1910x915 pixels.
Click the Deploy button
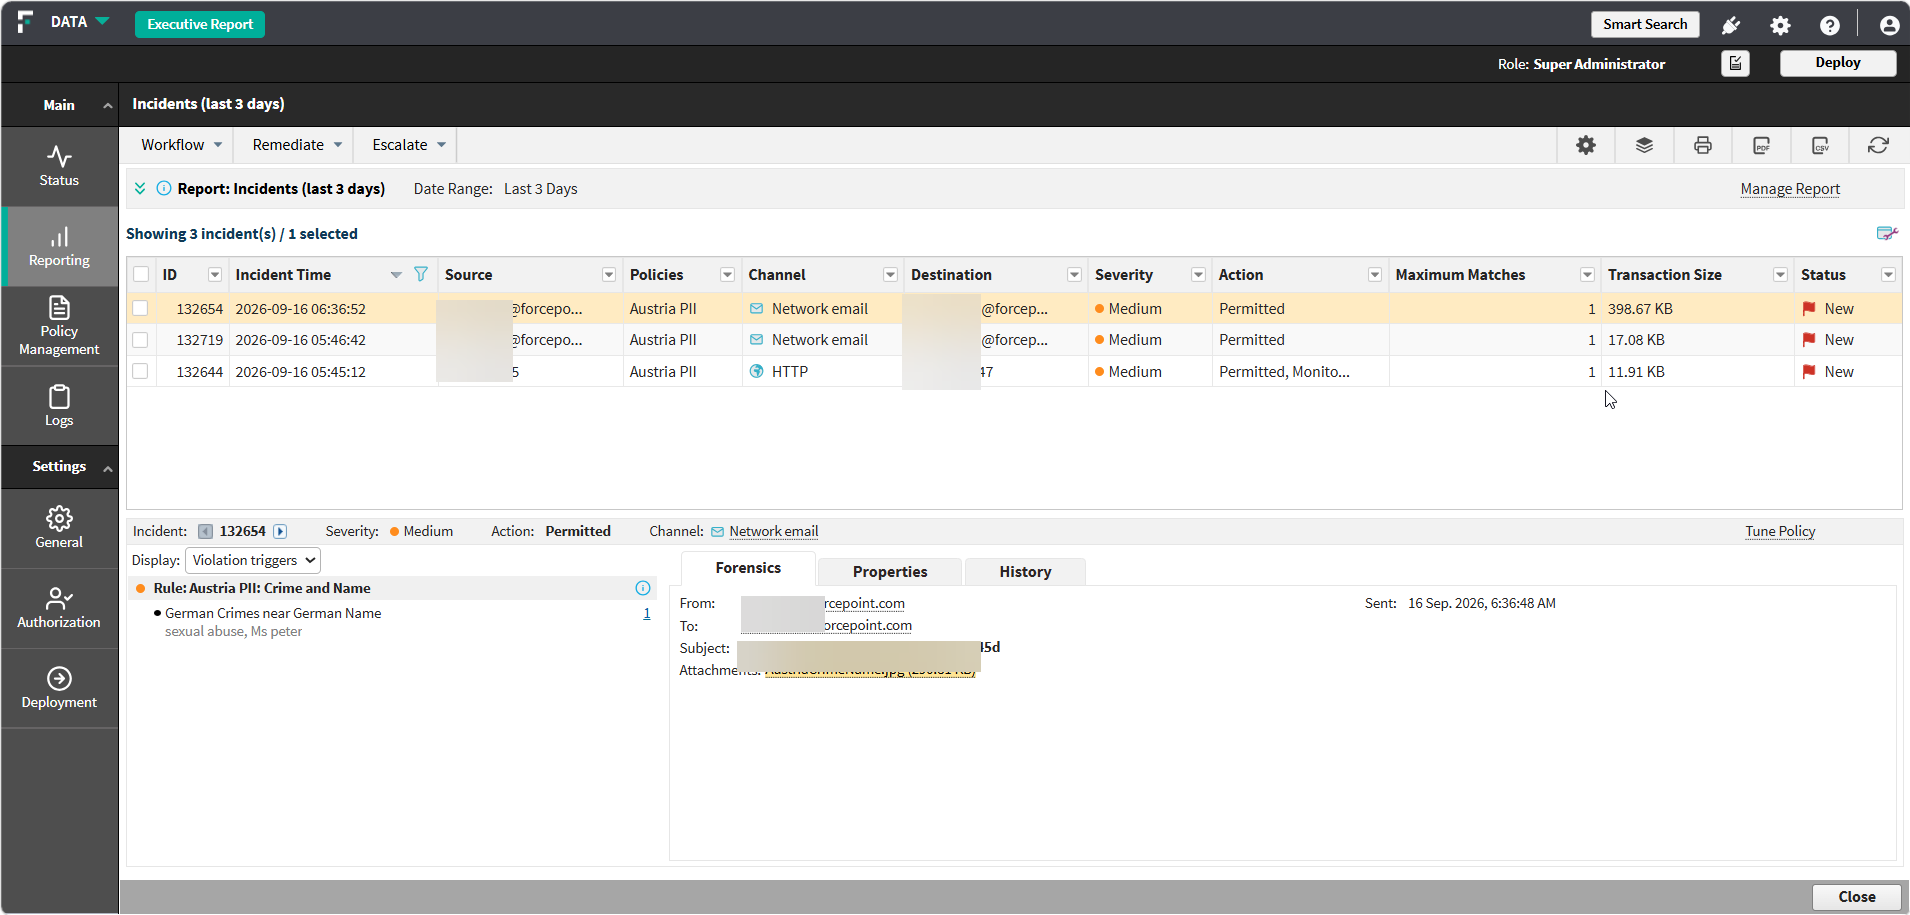coord(1838,62)
